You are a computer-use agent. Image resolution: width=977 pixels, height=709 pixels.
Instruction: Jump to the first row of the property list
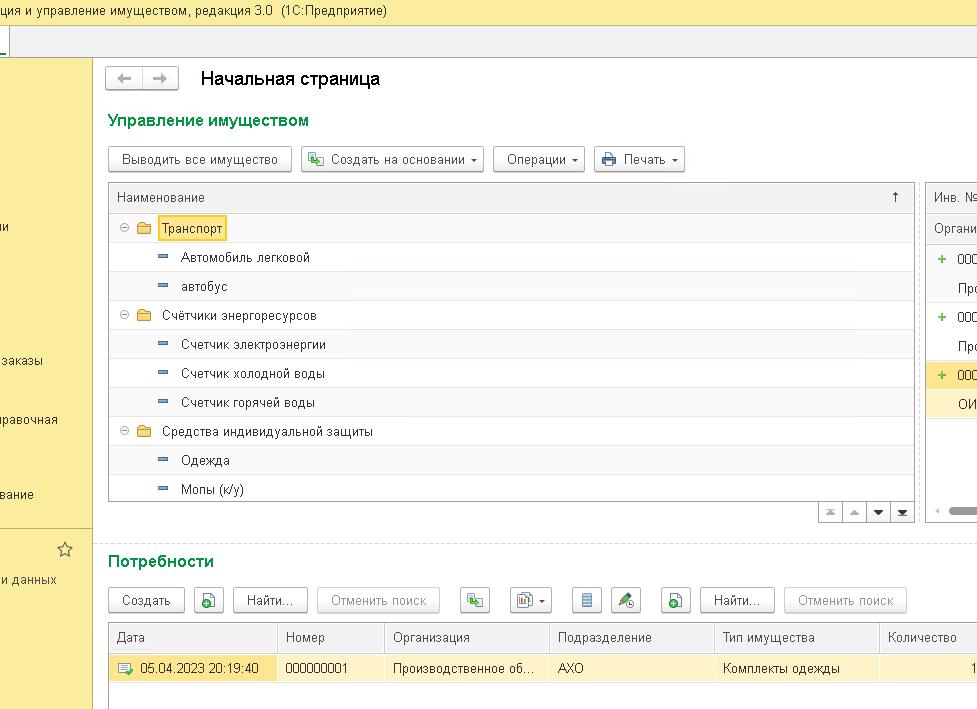coord(830,512)
